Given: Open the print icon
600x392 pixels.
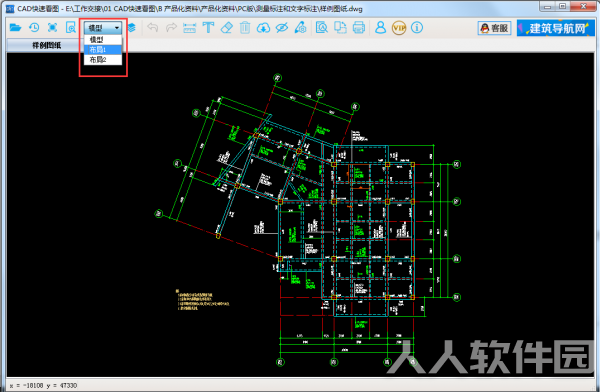Looking at the screenshot, I should (x=359, y=28).
